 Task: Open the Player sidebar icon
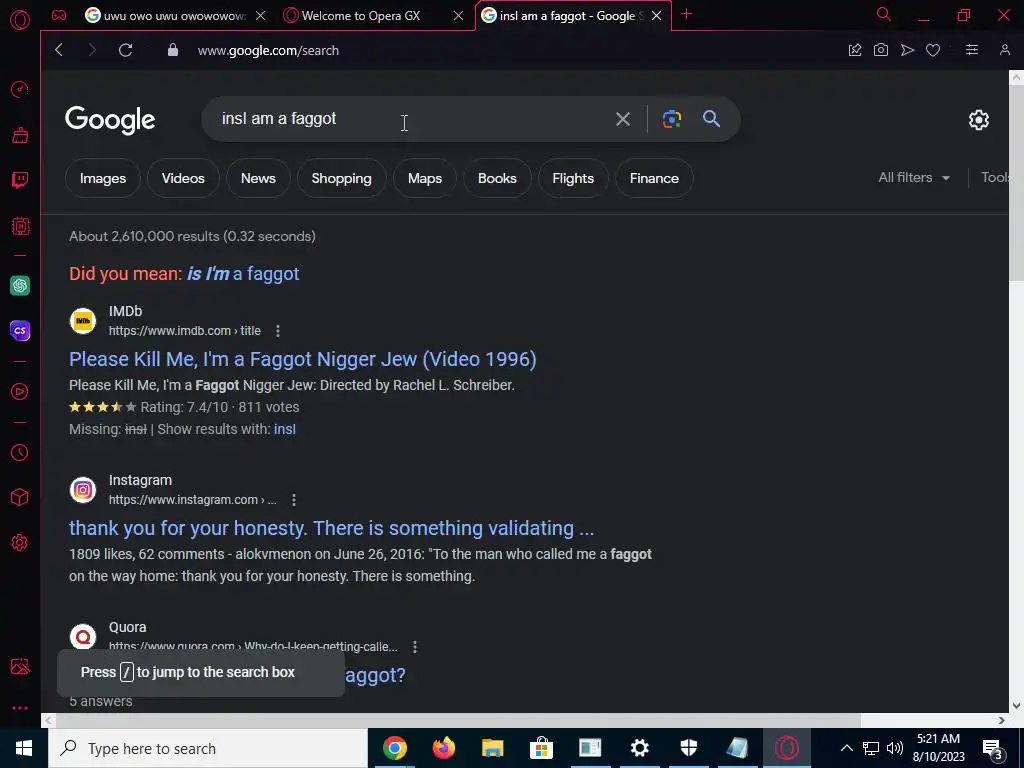coord(20,391)
